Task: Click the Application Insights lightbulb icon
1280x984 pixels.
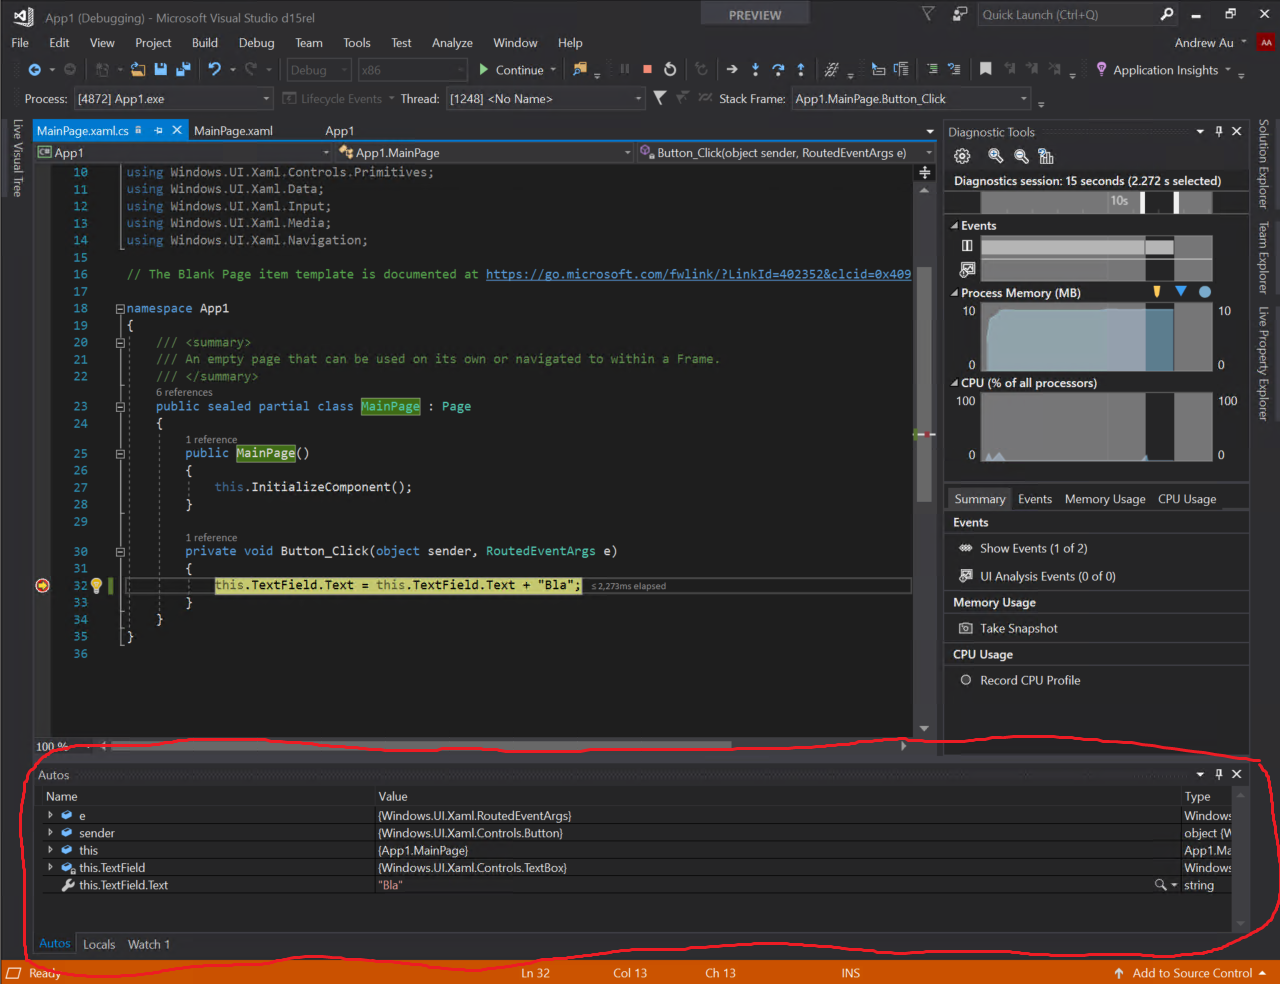Action: [x=1101, y=69]
